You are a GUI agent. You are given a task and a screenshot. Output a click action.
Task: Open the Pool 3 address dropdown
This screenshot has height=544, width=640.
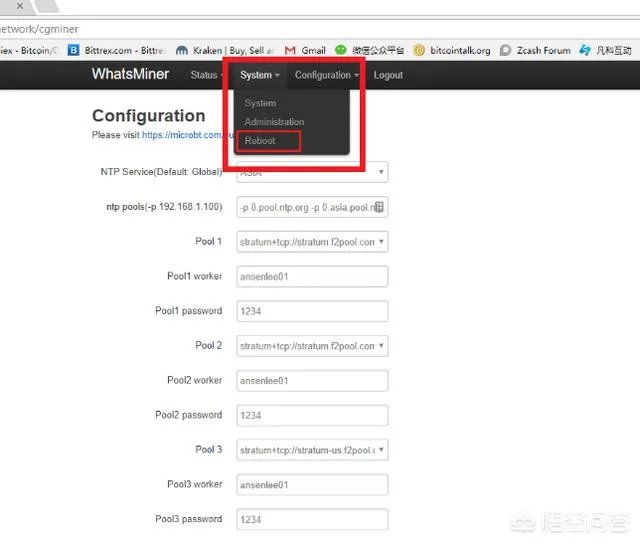(x=312, y=450)
